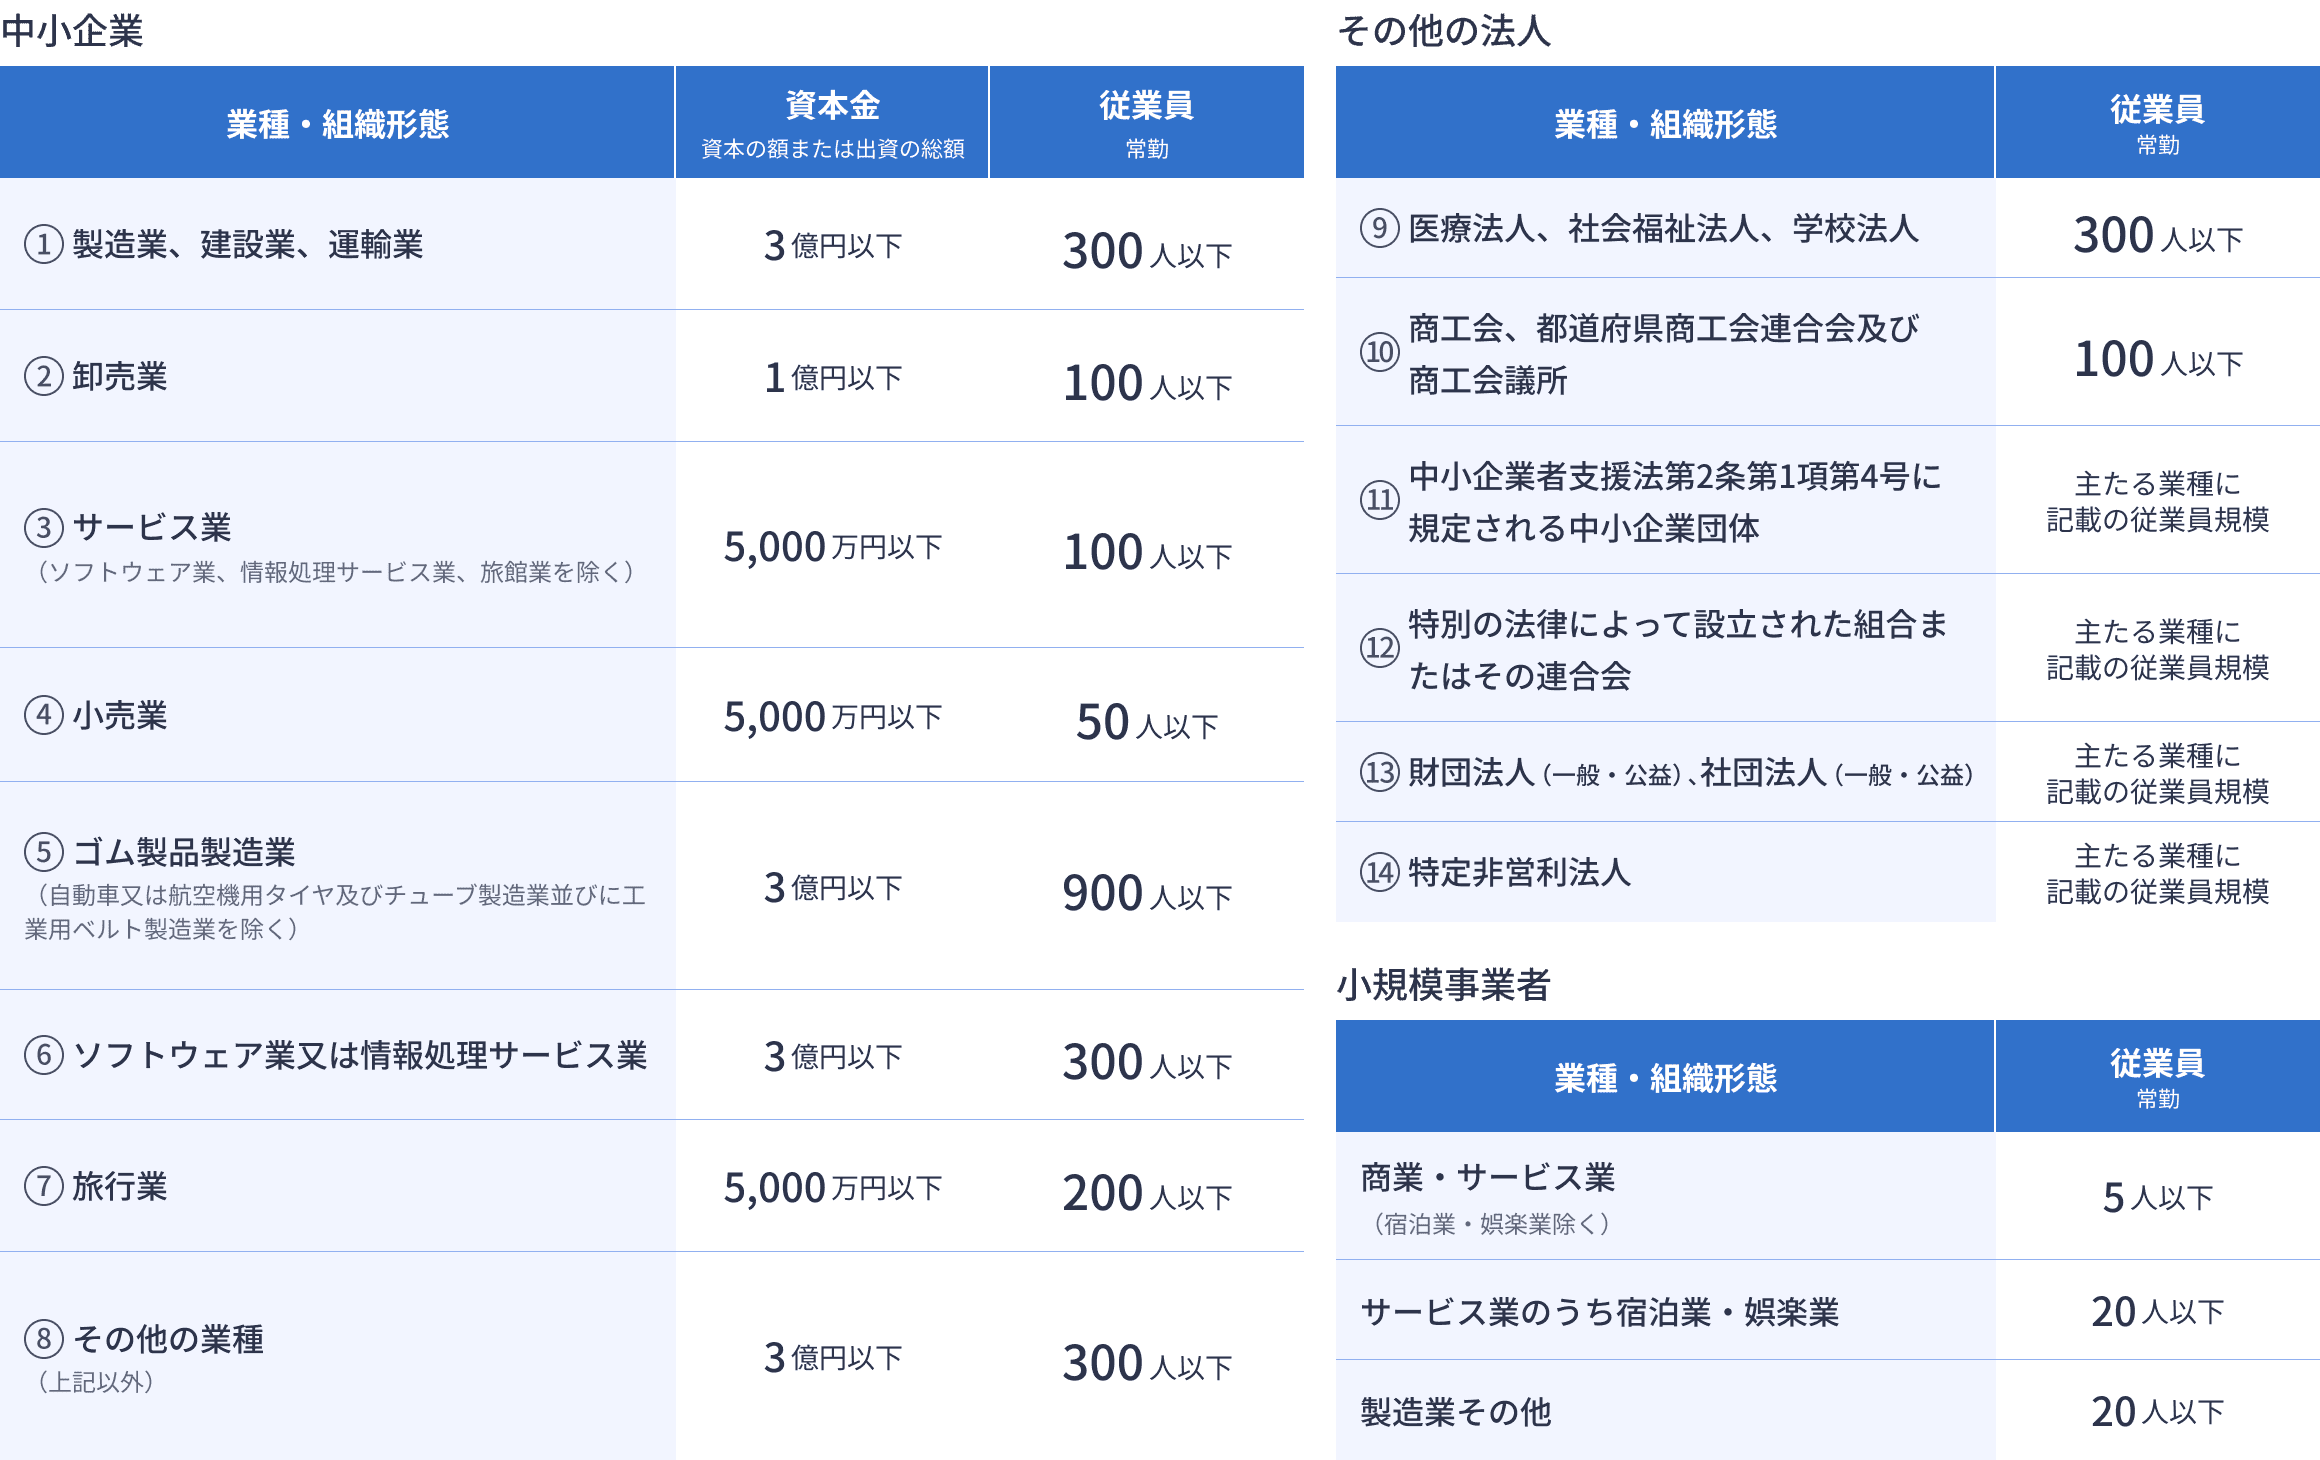The image size is (2320, 1460).
Task: Select row ⑥ ソフトウェア業又は情報処理サービス業
Action: click(x=336, y=1055)
